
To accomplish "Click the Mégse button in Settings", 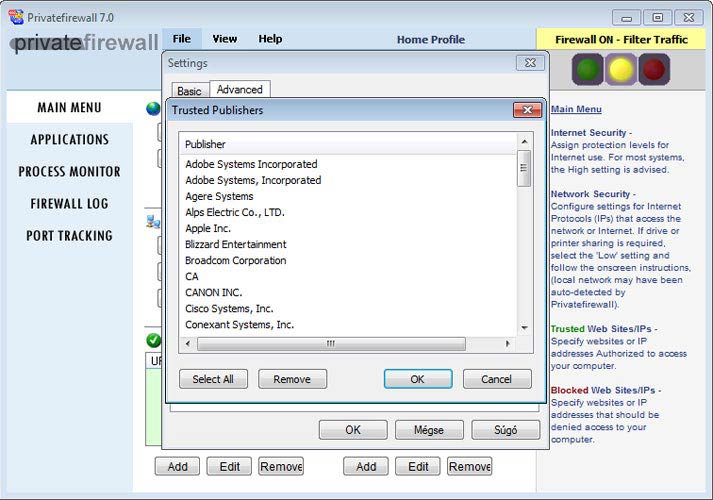I will pos(429,430).
